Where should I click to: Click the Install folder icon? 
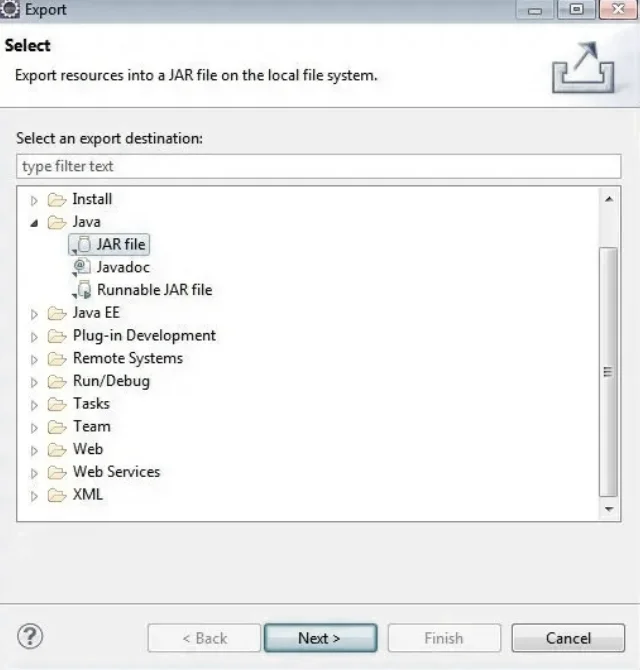click(x=57, y=199)
